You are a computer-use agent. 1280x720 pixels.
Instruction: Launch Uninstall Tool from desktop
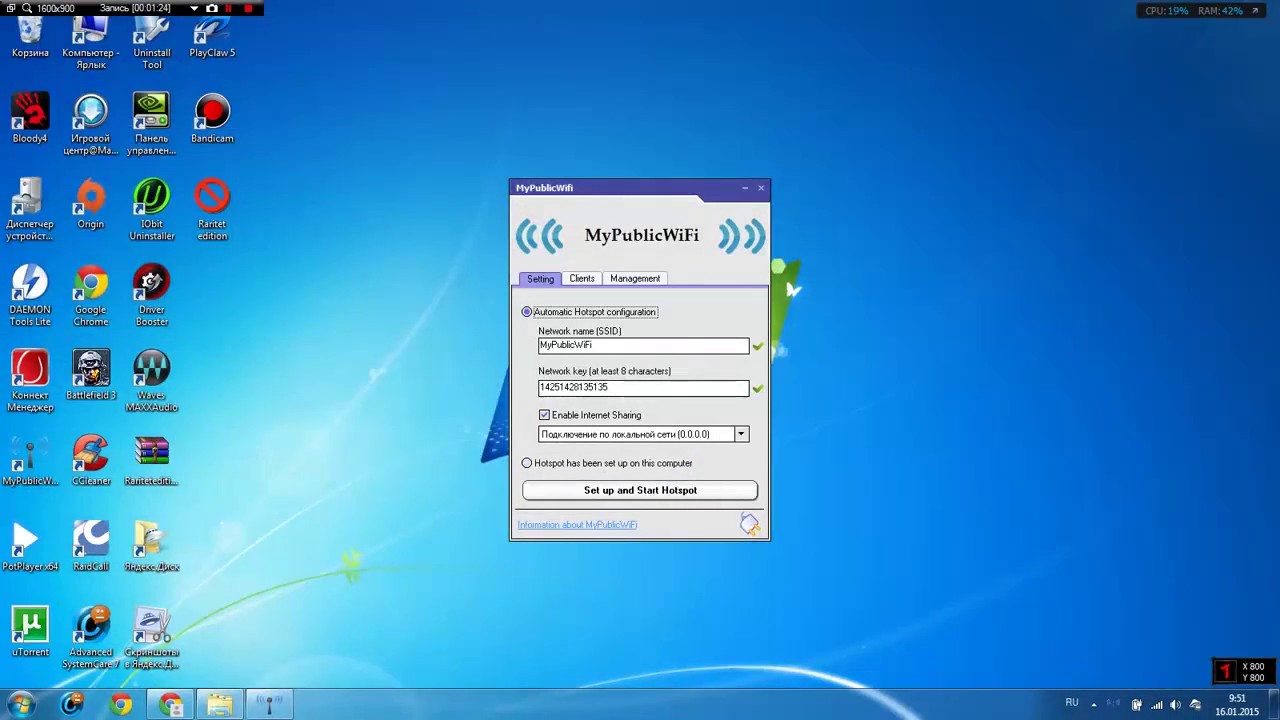[x=152, y=41]
